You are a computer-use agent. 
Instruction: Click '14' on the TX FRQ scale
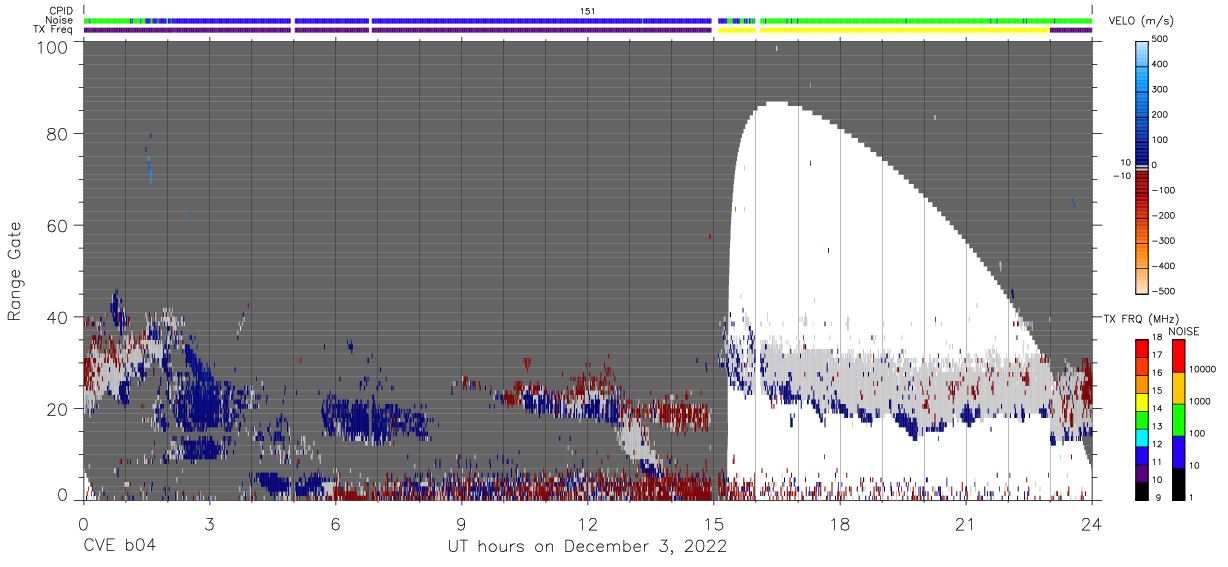pos(1157,408)
